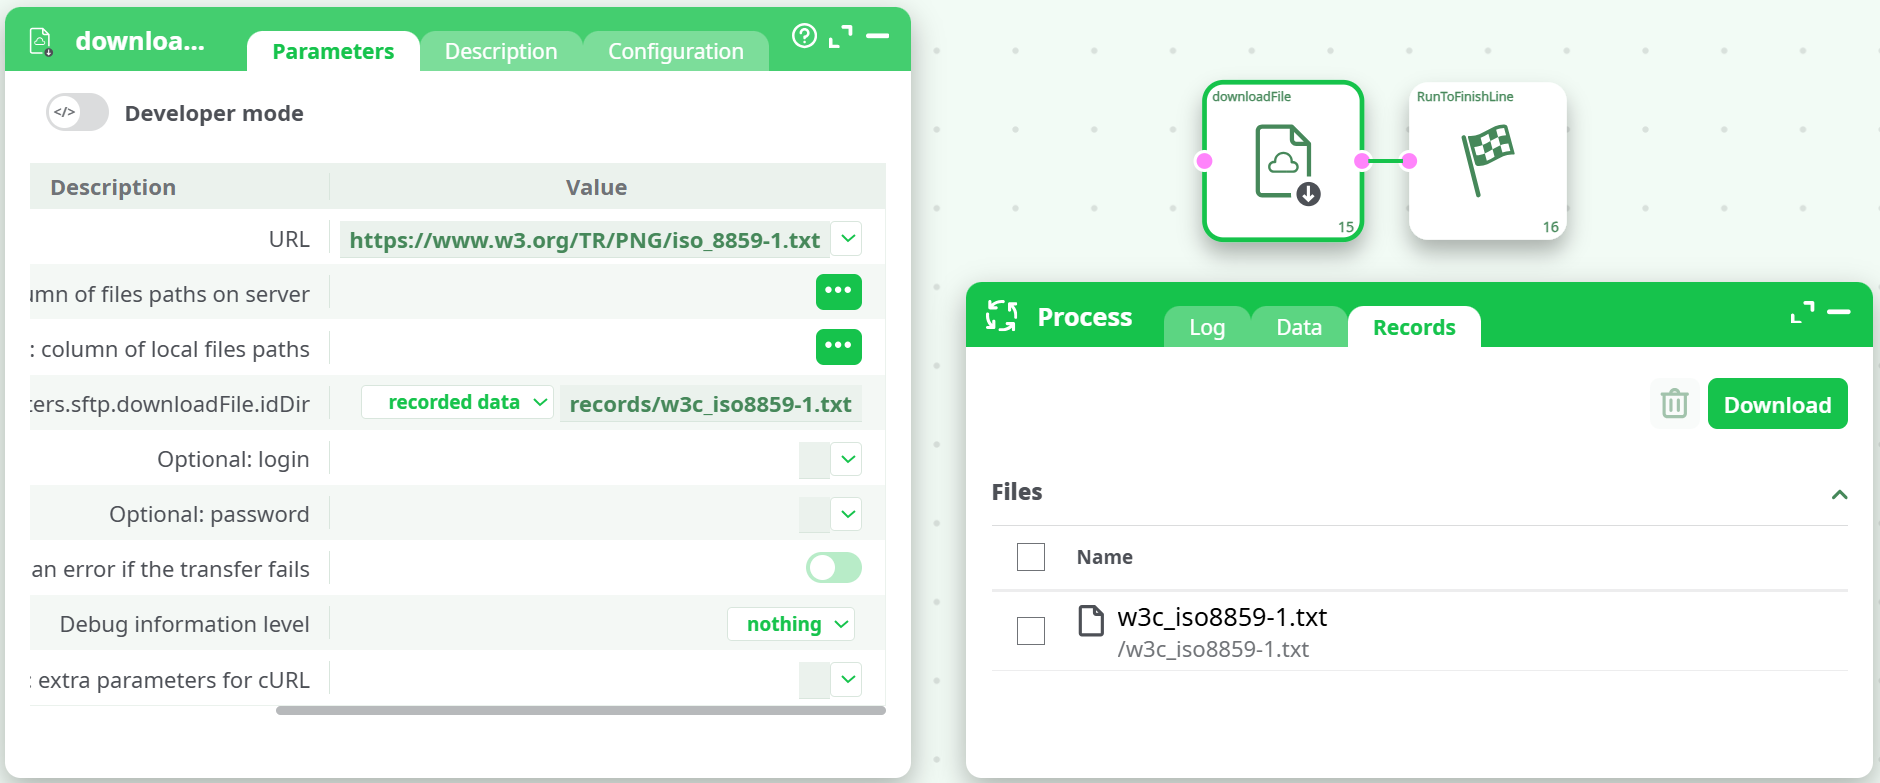Minimize the Process panel

1839,312
